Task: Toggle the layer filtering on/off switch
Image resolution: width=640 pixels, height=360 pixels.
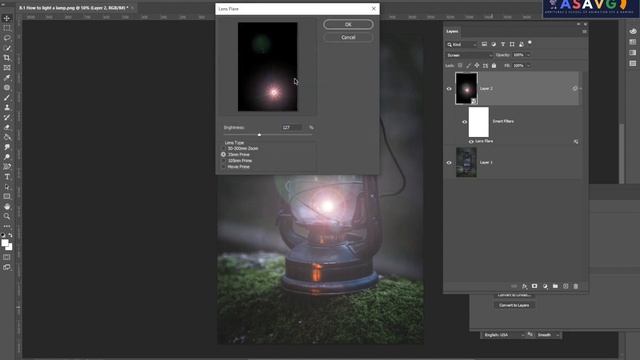Action: pos(530,42)
